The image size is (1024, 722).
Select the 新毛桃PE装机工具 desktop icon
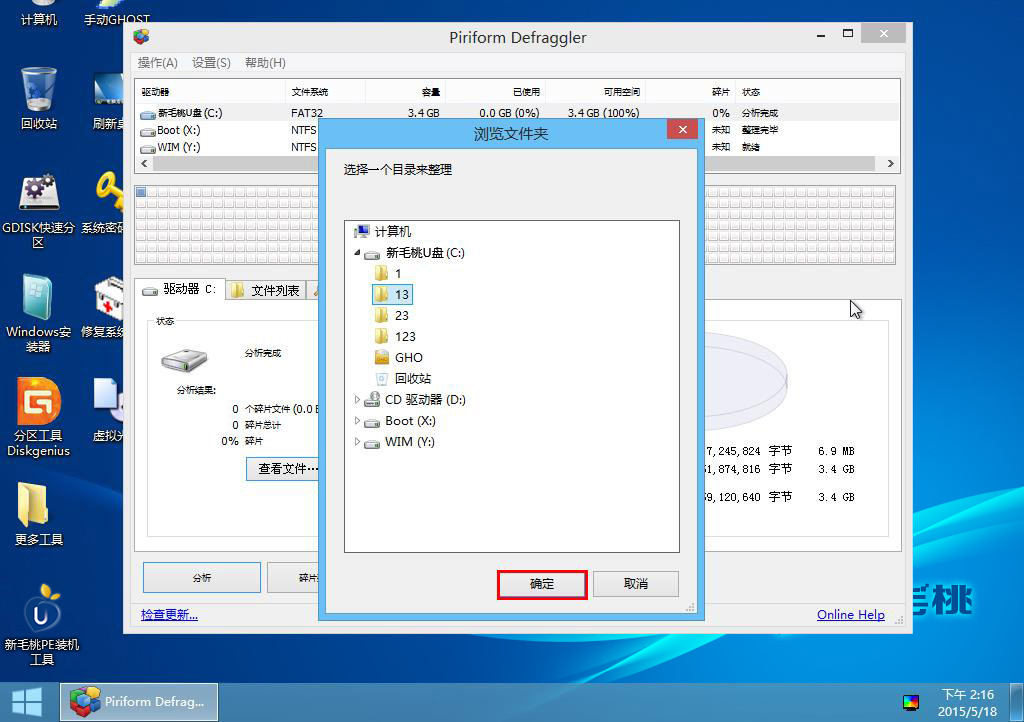[x=42, y=625]
